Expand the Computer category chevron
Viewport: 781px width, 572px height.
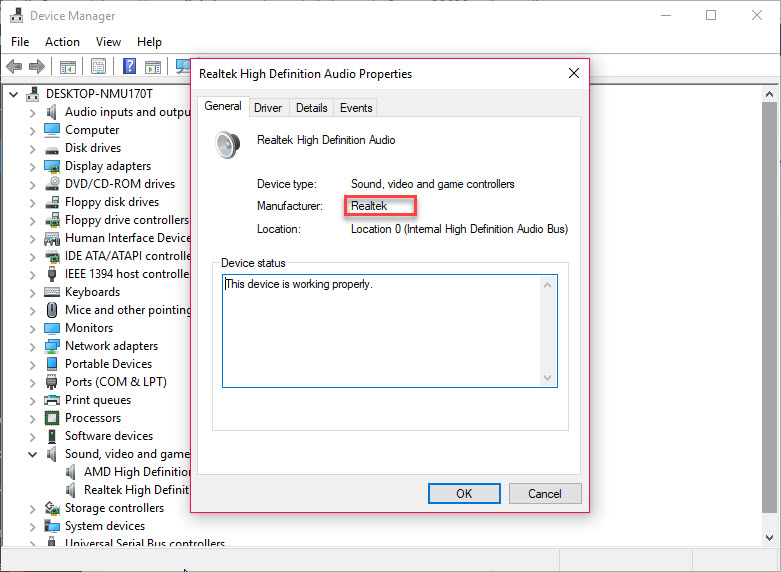[x=32, y=131]
